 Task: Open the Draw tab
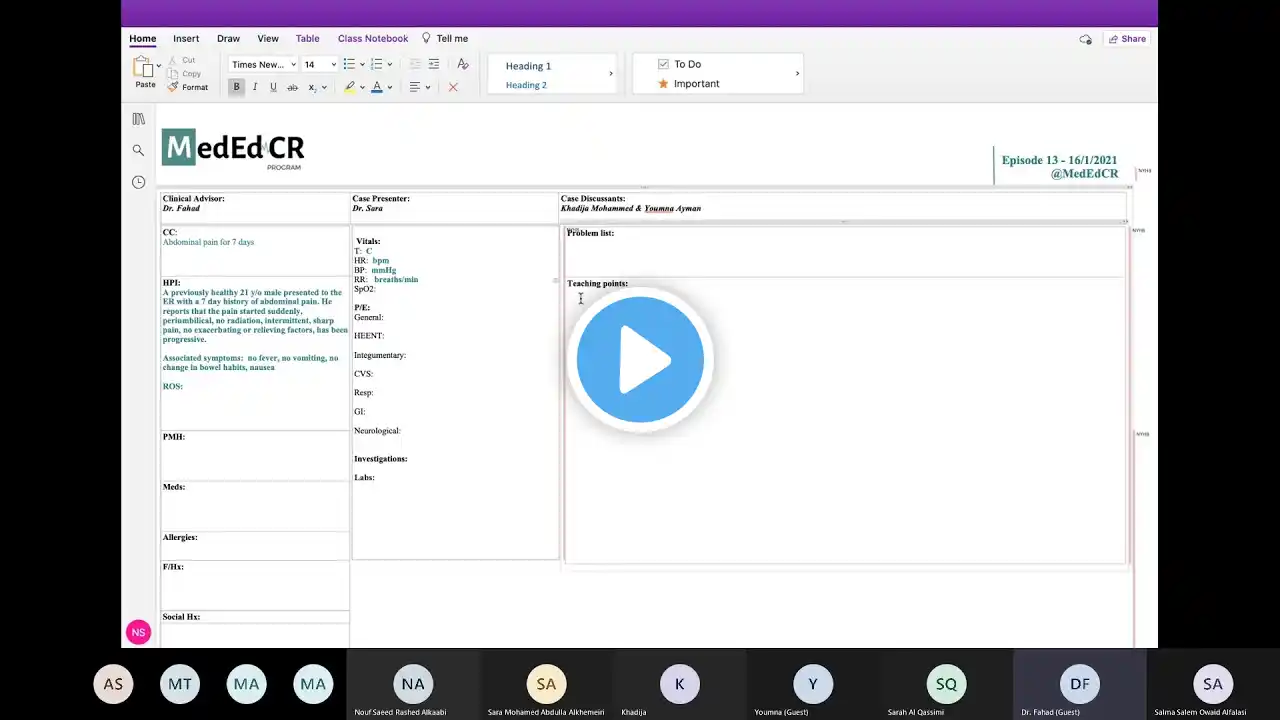[x=228, y=38]
